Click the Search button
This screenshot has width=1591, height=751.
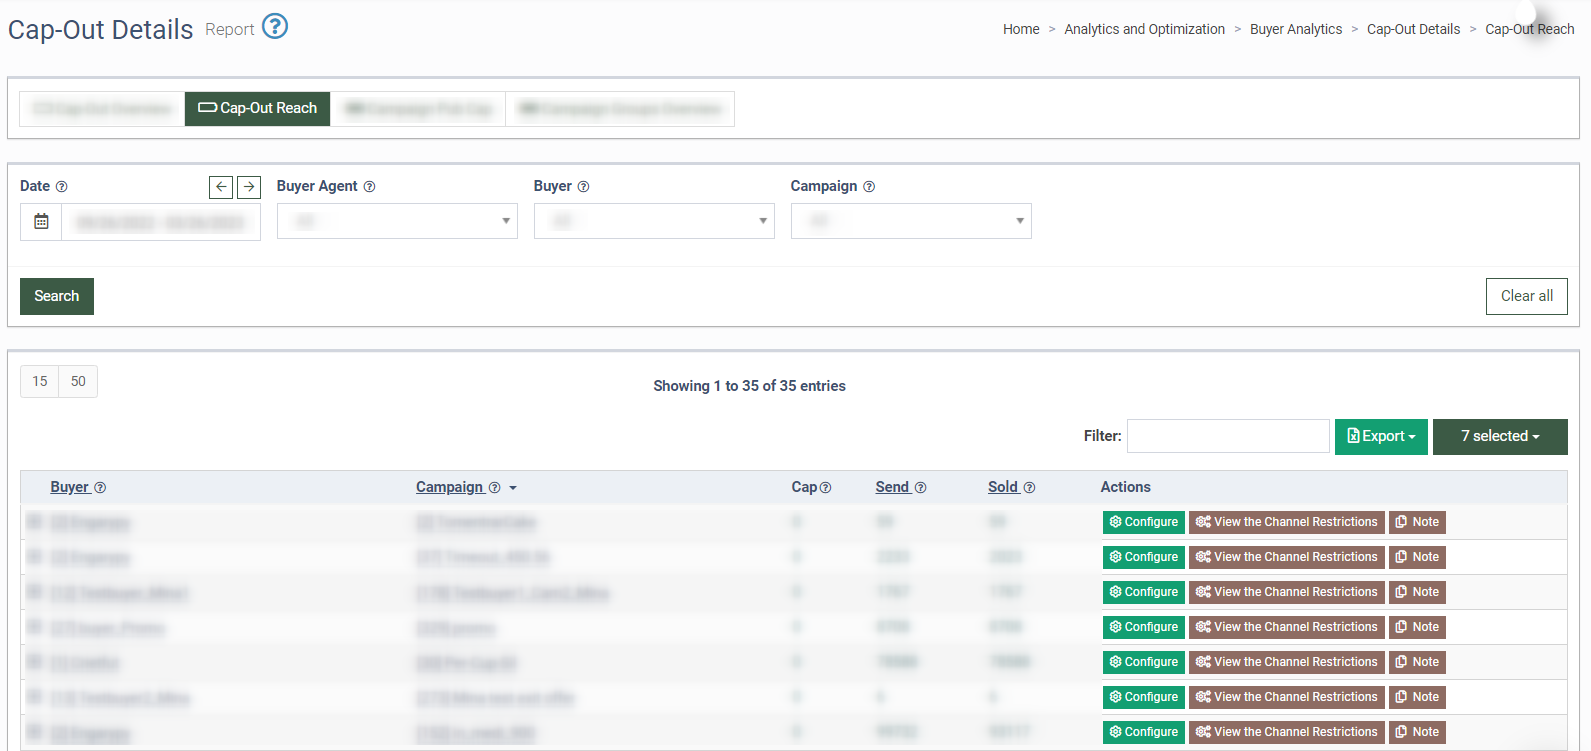pyautogui.click(x=57, y=296)
